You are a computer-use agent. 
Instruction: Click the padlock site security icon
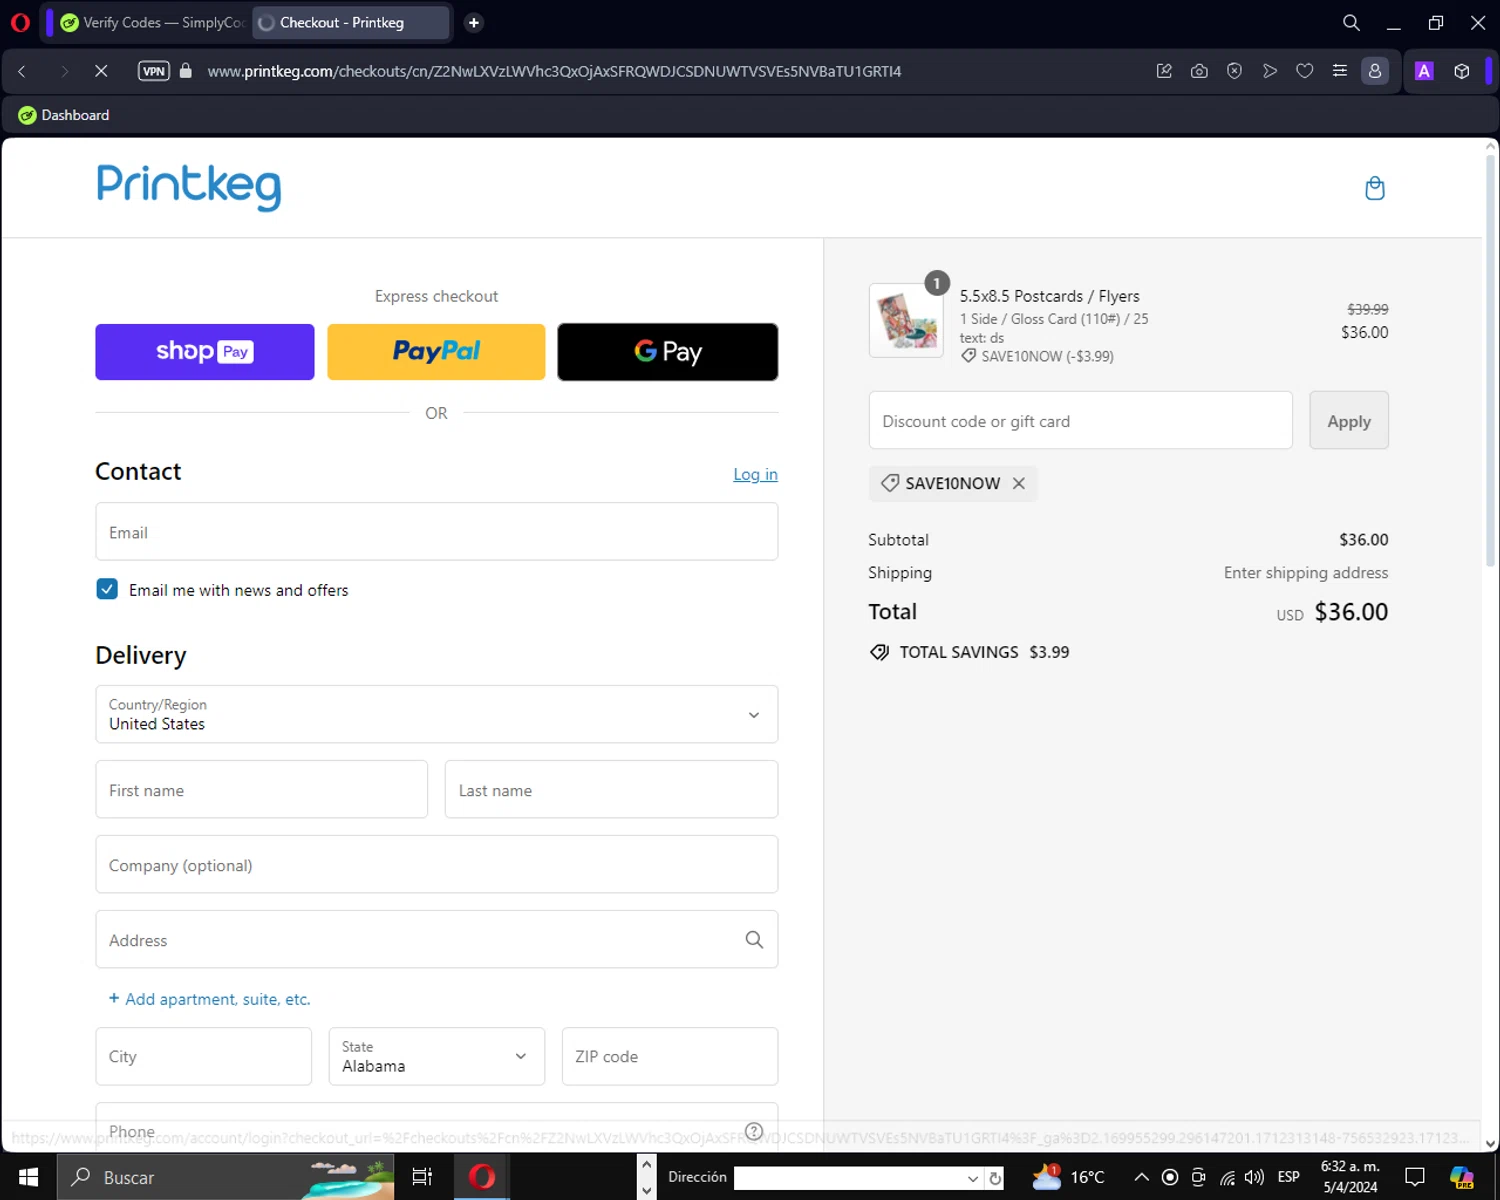tap(185, 71)
